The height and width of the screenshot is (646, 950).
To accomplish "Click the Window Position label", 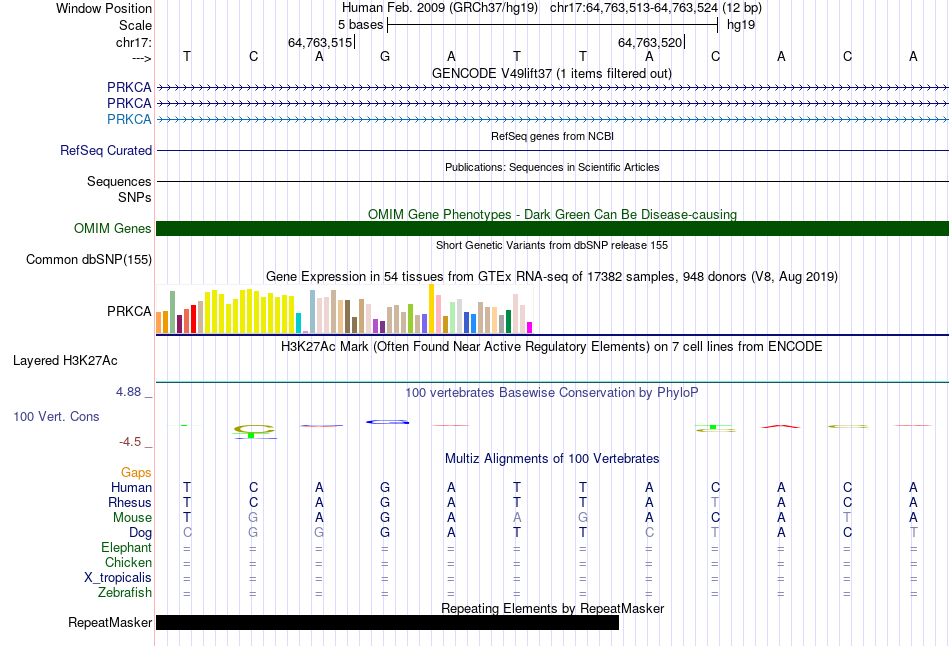I will (104, 8).
